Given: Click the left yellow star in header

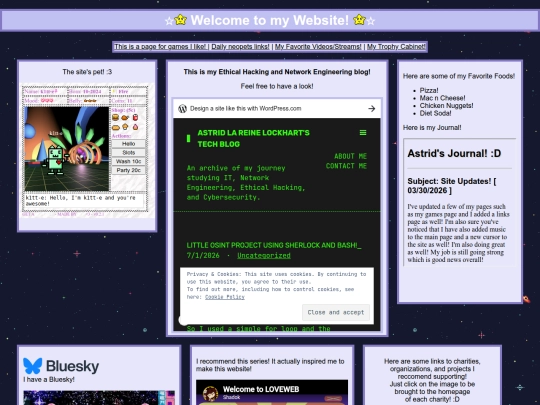Looking at the screenshot, I should 180,20.
